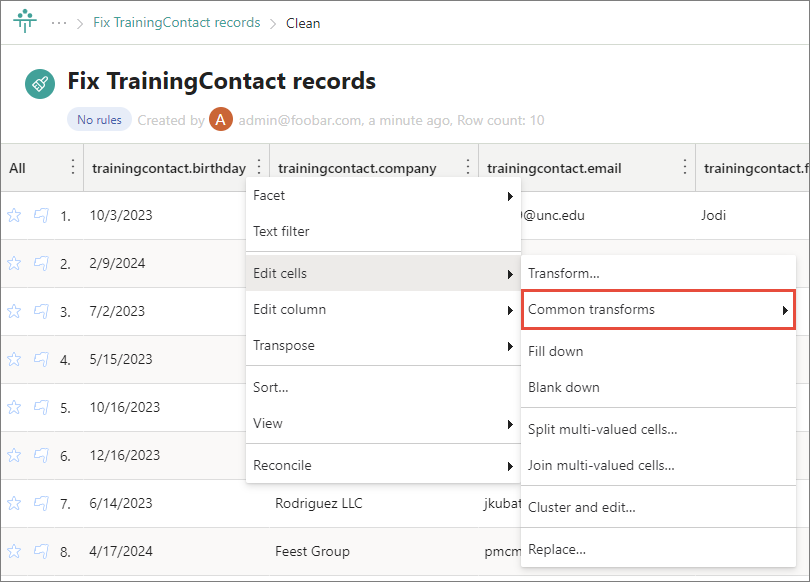Flag row 2 with the flag icon
The height and width of the screenshot is (582, 810).
[41, 263]
